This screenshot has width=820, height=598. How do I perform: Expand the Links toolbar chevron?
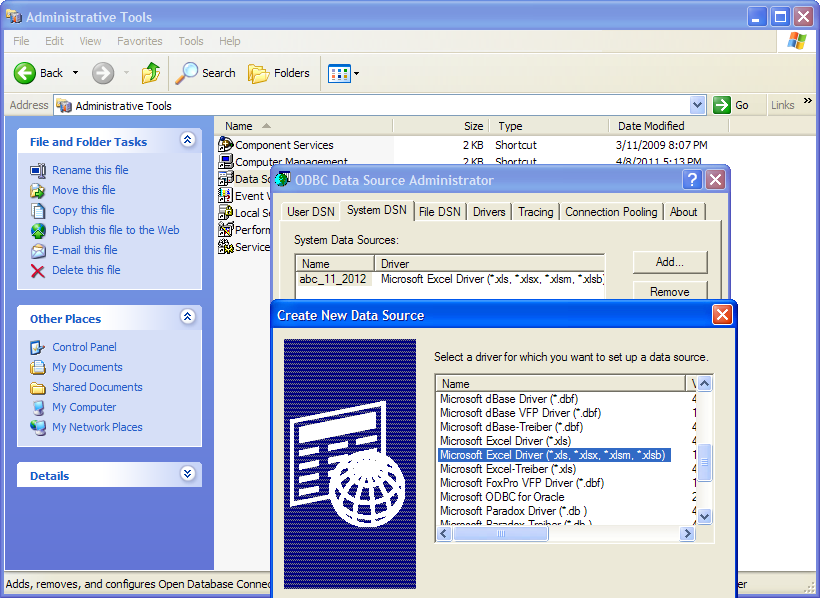coord(807,100)
